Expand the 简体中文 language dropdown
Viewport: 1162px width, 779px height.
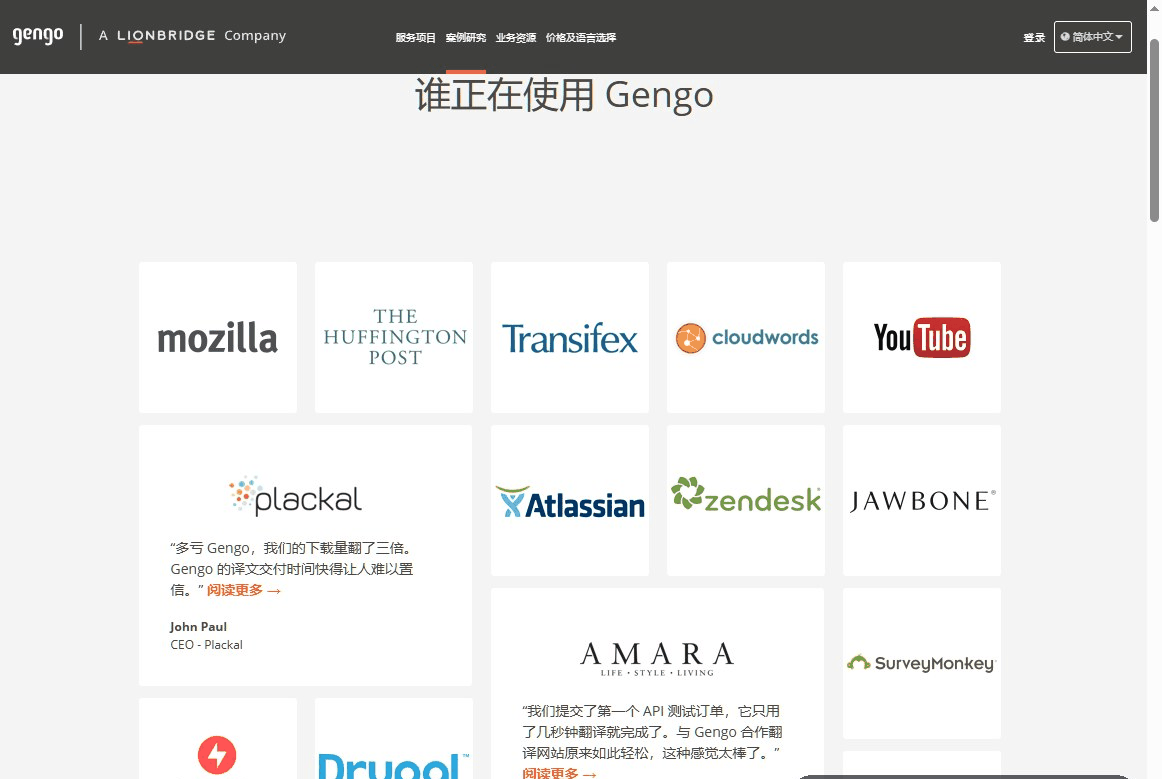coord(1092,37)
